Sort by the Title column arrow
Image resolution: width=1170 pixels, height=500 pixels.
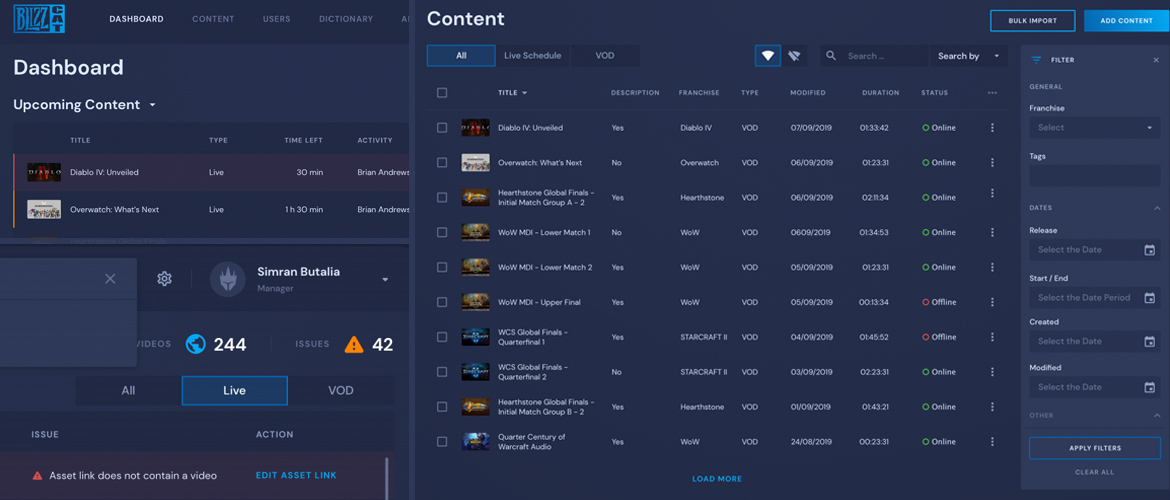(525, 93)
